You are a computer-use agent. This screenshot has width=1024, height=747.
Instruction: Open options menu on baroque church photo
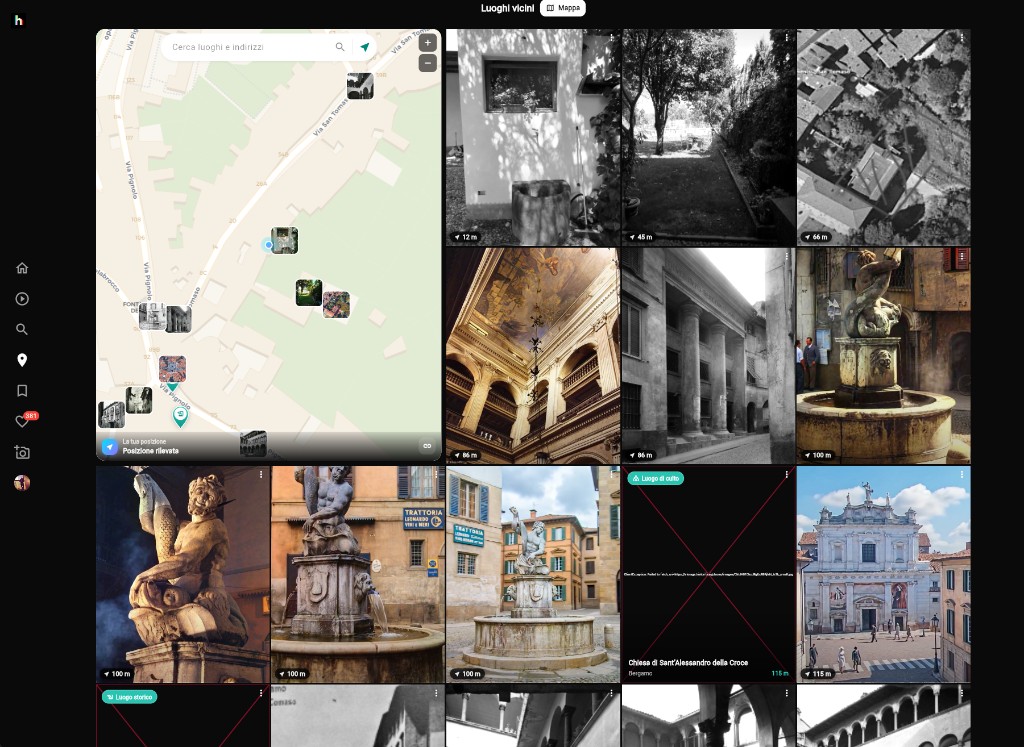coord(962,475)
